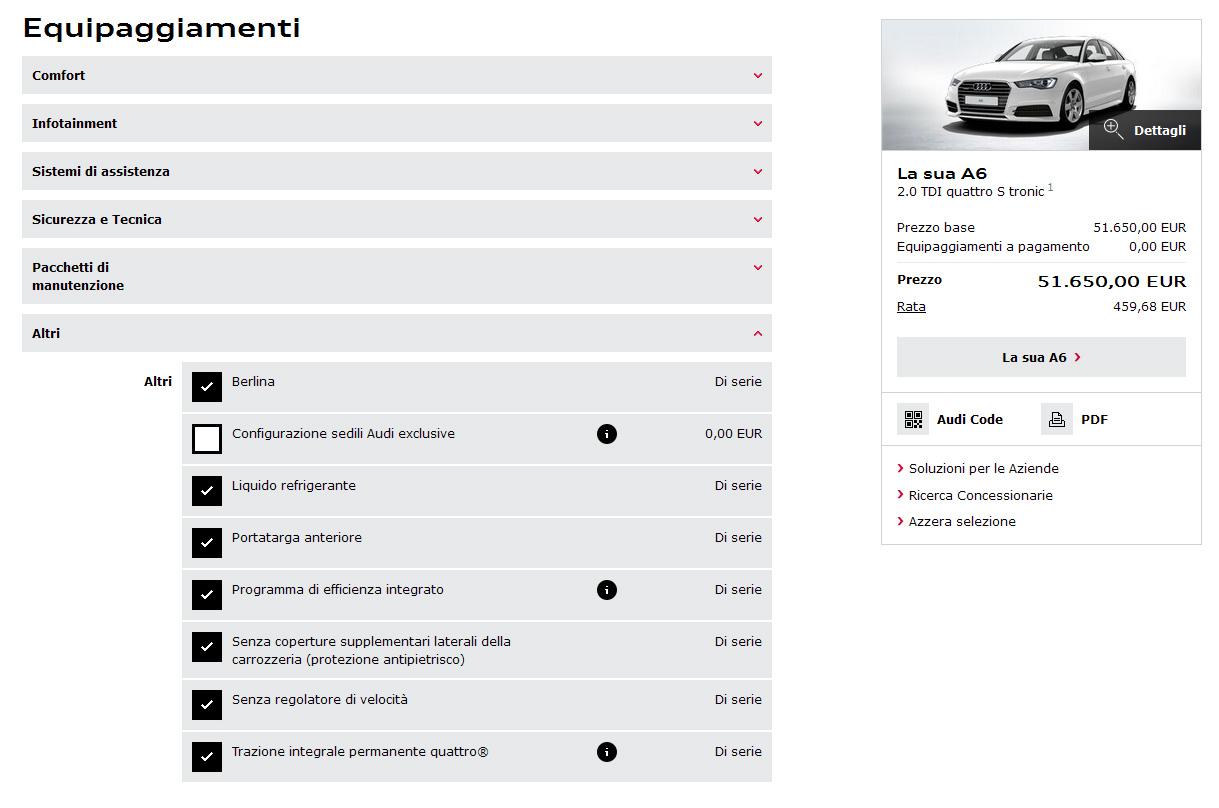Screen dimensions: 1219x808
Task: Click the 51.650,00 EUR total price
Action: coord(1112,282)
